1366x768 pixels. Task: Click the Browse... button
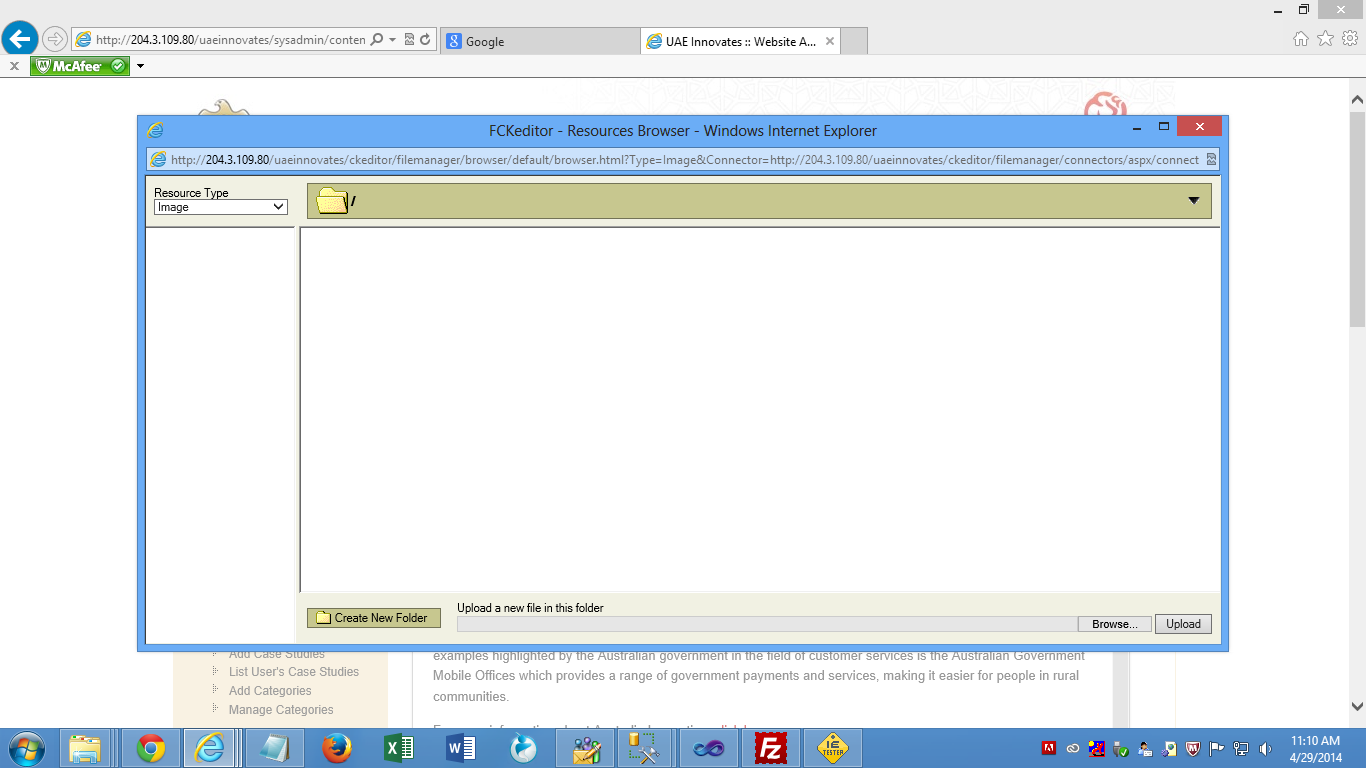(x=1114, y=624)
